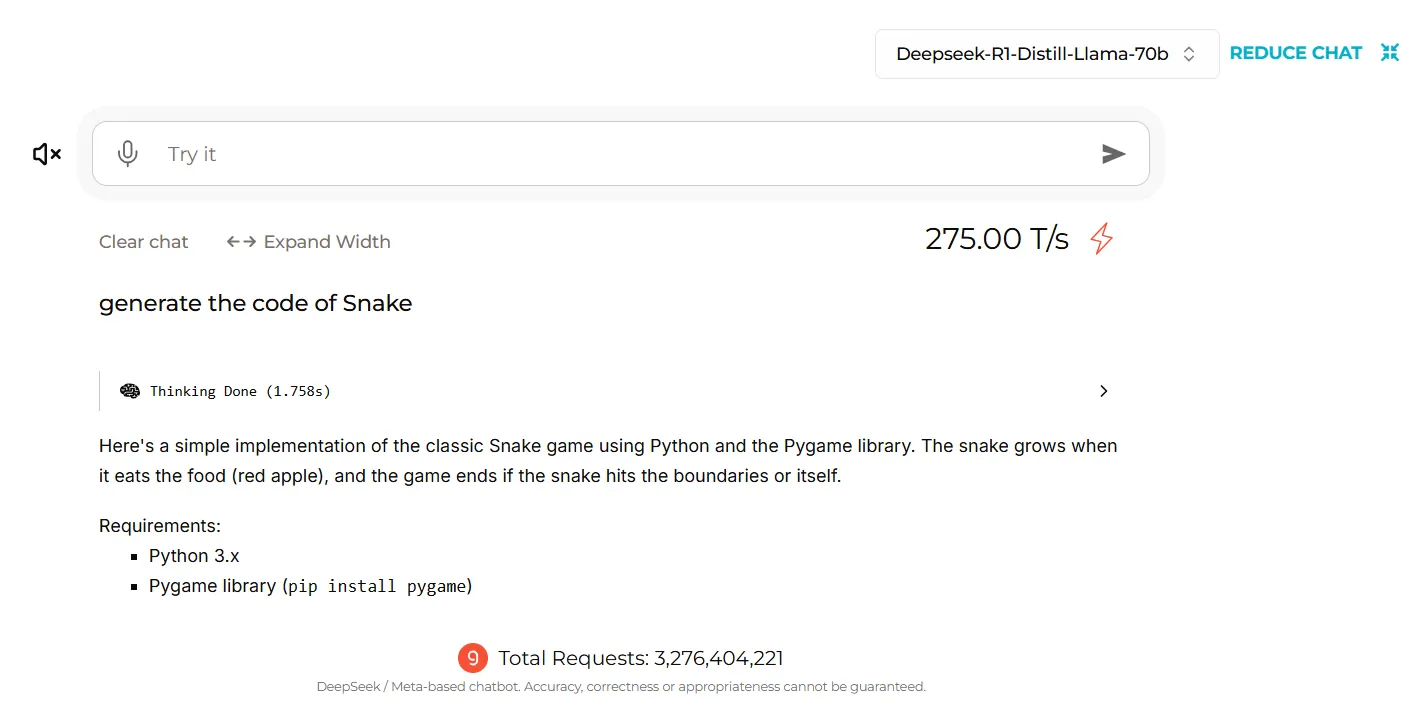
Task: Click the 275.00 T/s speed readout
Action: click(x=996, y=239)
